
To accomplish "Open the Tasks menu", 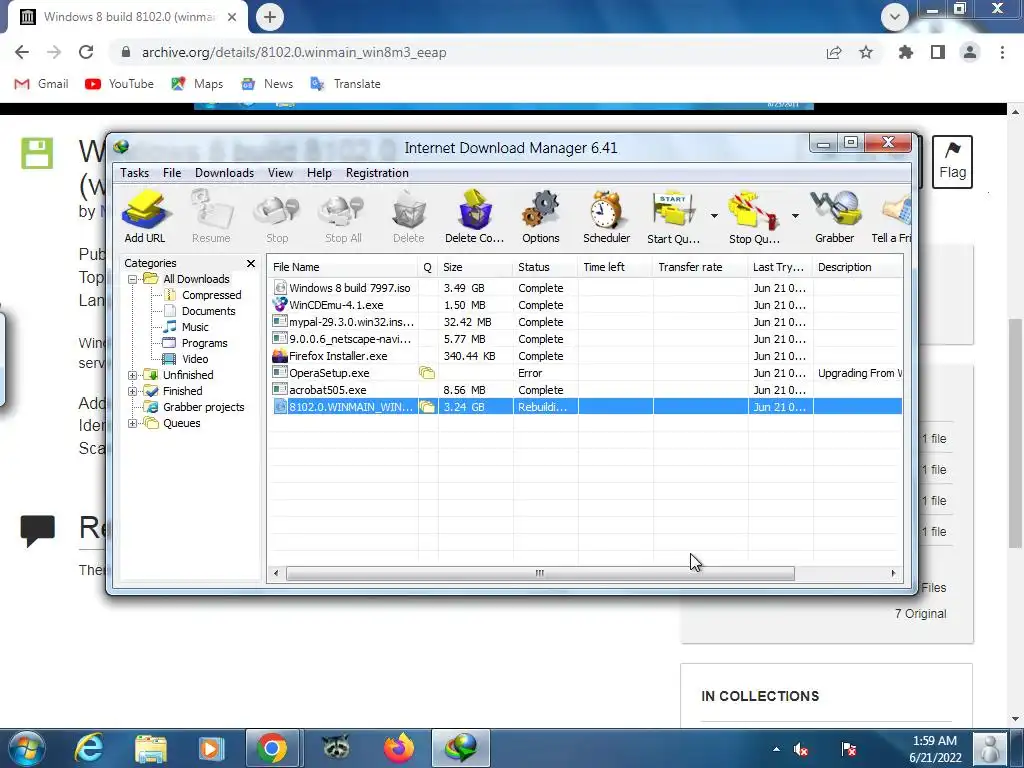I will 135,173.
